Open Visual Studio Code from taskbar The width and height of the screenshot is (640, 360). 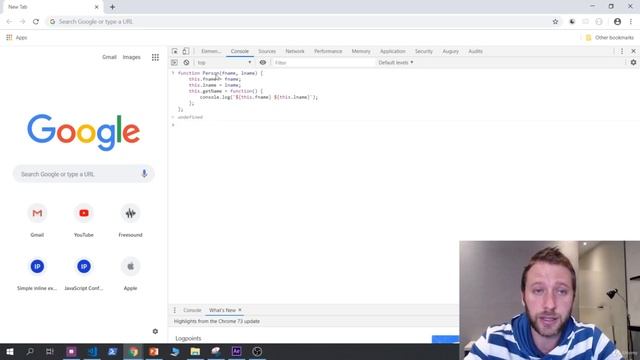coord(92,351)
